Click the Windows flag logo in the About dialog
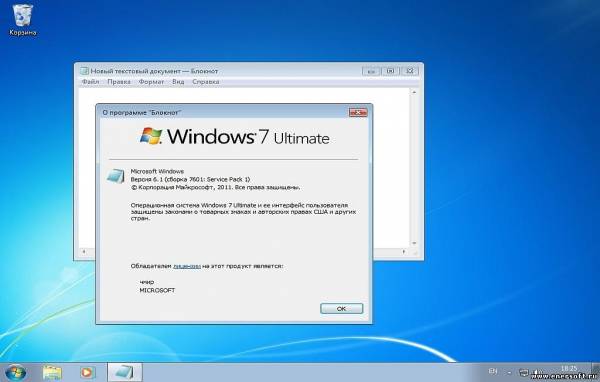 151,136
